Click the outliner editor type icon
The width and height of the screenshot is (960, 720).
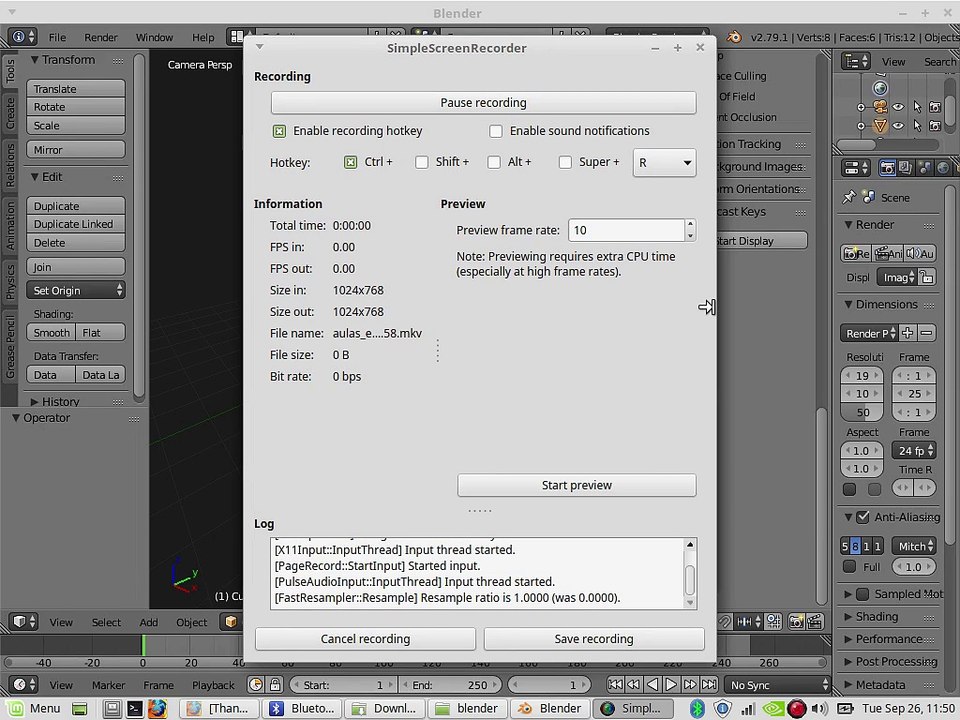click(857, 61)
